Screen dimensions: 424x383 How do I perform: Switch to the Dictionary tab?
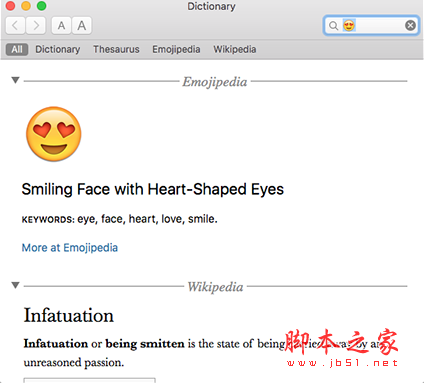point(58,49)
